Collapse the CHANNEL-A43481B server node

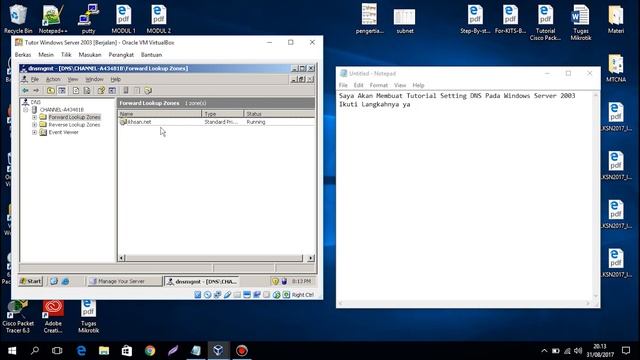click(25, 110)
